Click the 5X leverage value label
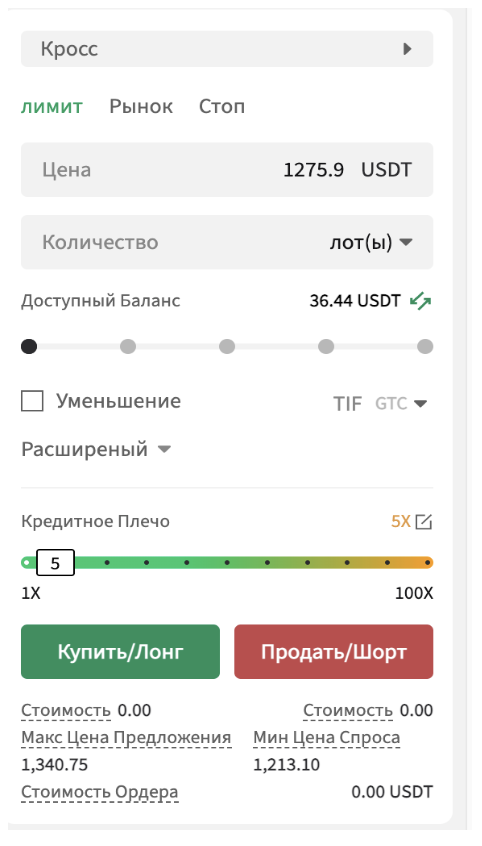This screenshot has height=846, width=482. pos(400,522)
